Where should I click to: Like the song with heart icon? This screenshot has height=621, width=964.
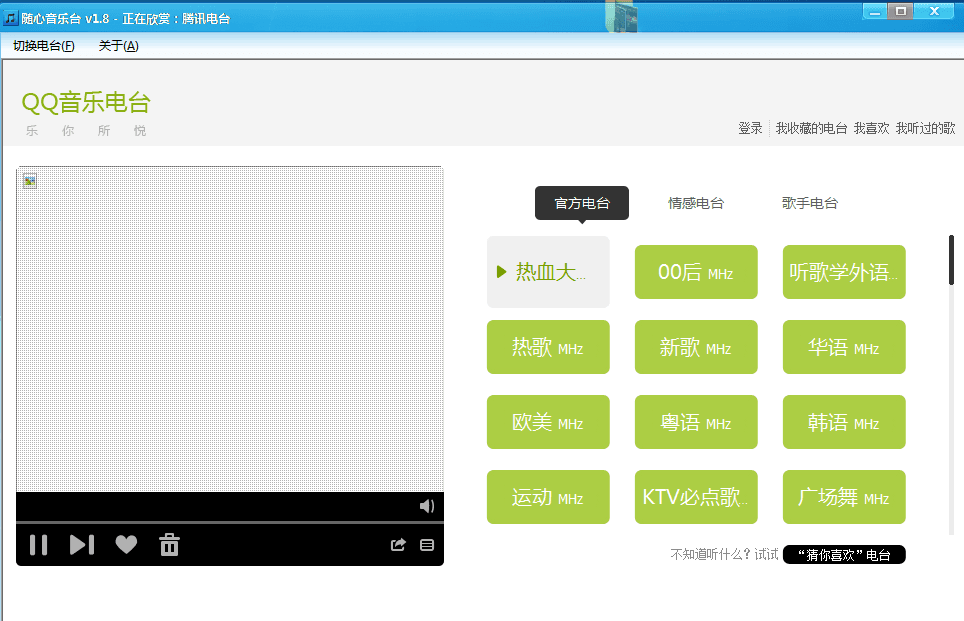(126, 545)
